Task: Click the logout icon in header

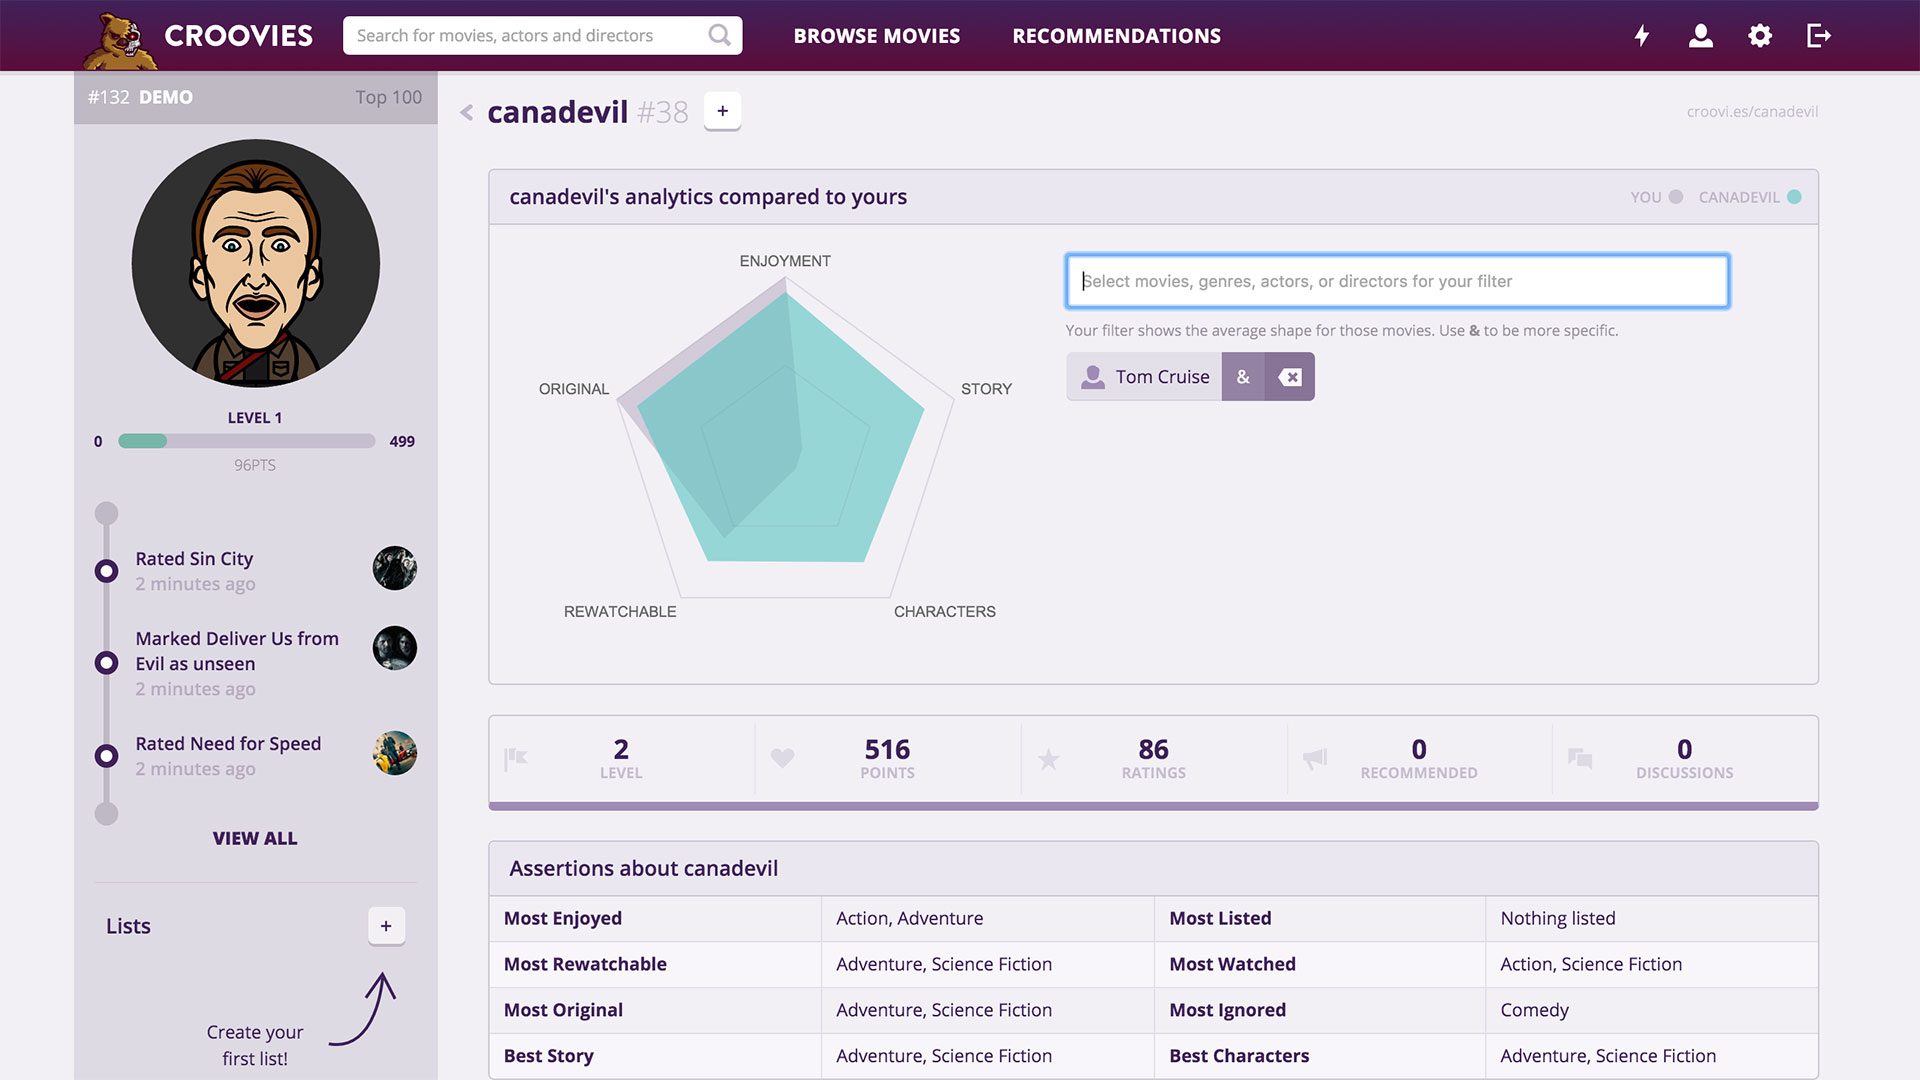Action: point(1819,36)
